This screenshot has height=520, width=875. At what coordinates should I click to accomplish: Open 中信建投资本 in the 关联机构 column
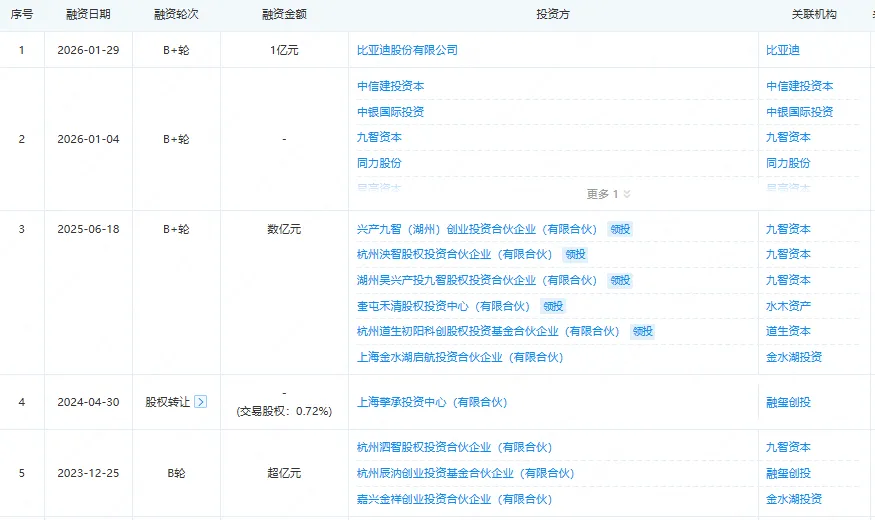click(799, 86)
